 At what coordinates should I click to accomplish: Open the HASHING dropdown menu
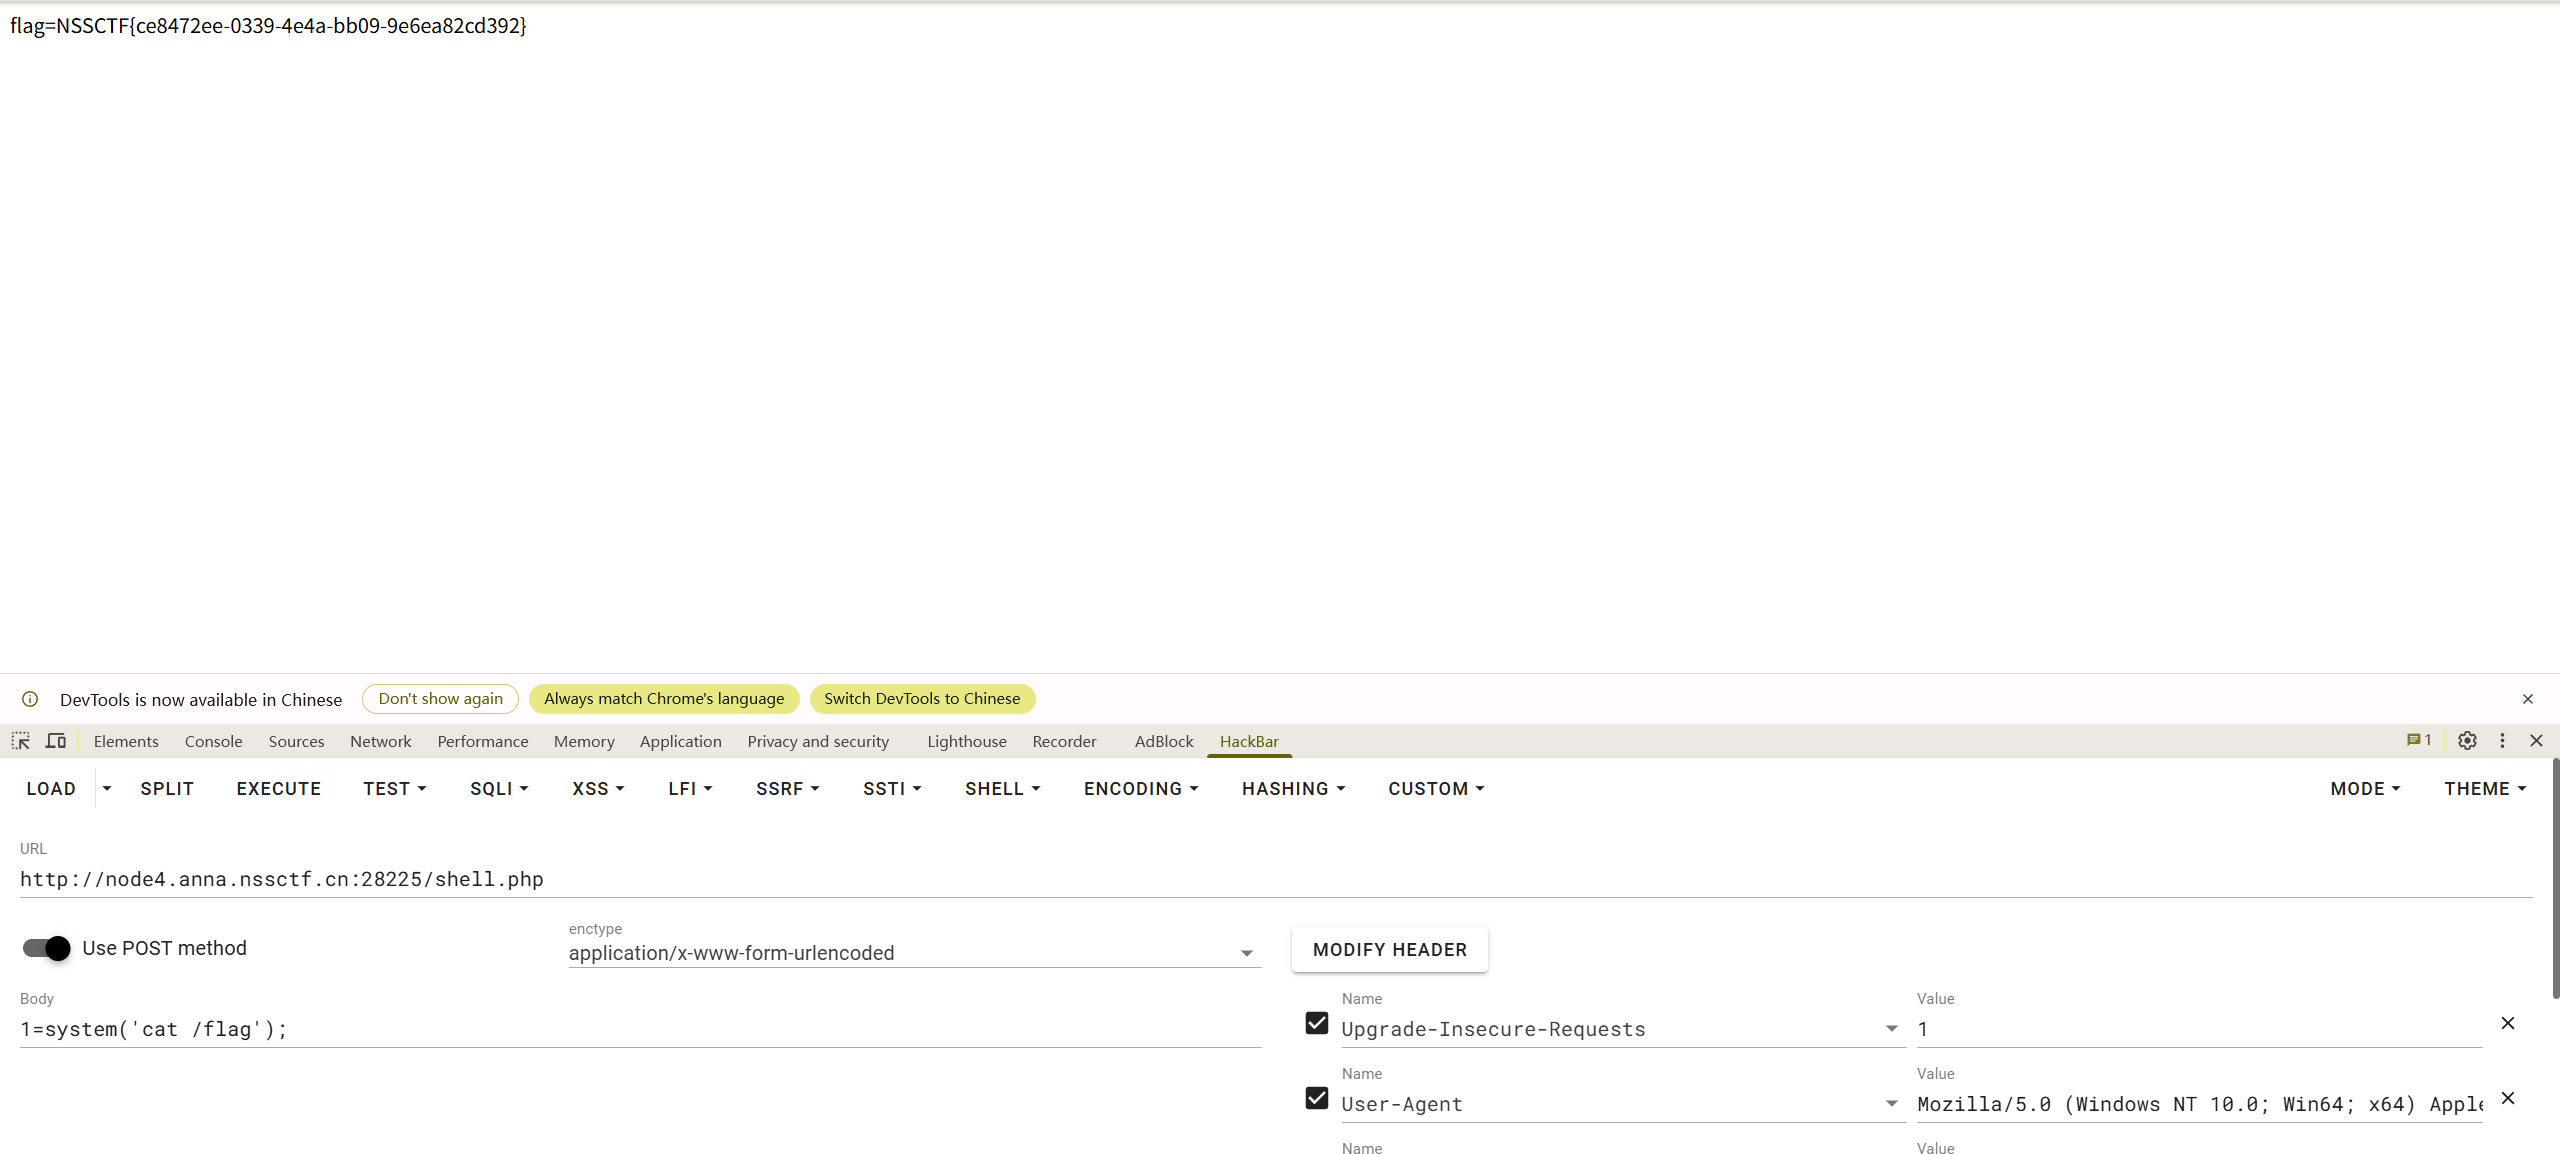point(1293,789)
